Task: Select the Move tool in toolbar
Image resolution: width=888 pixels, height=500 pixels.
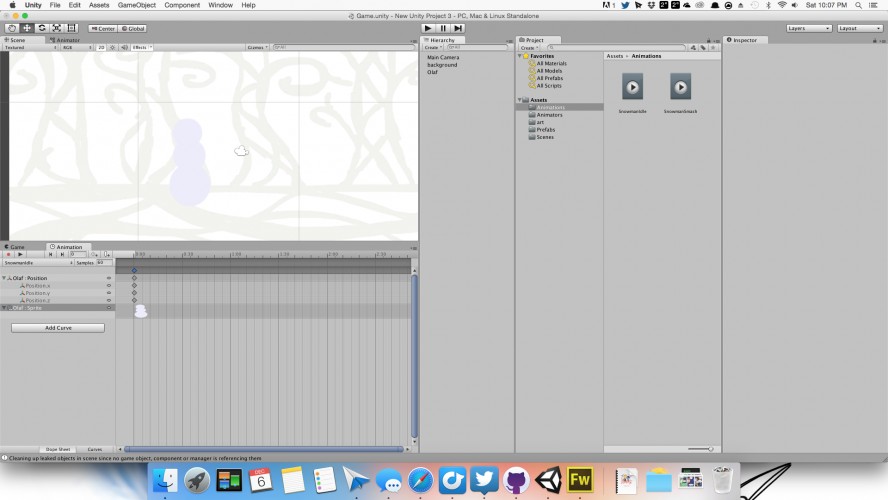Action: [x=27, y=28]
